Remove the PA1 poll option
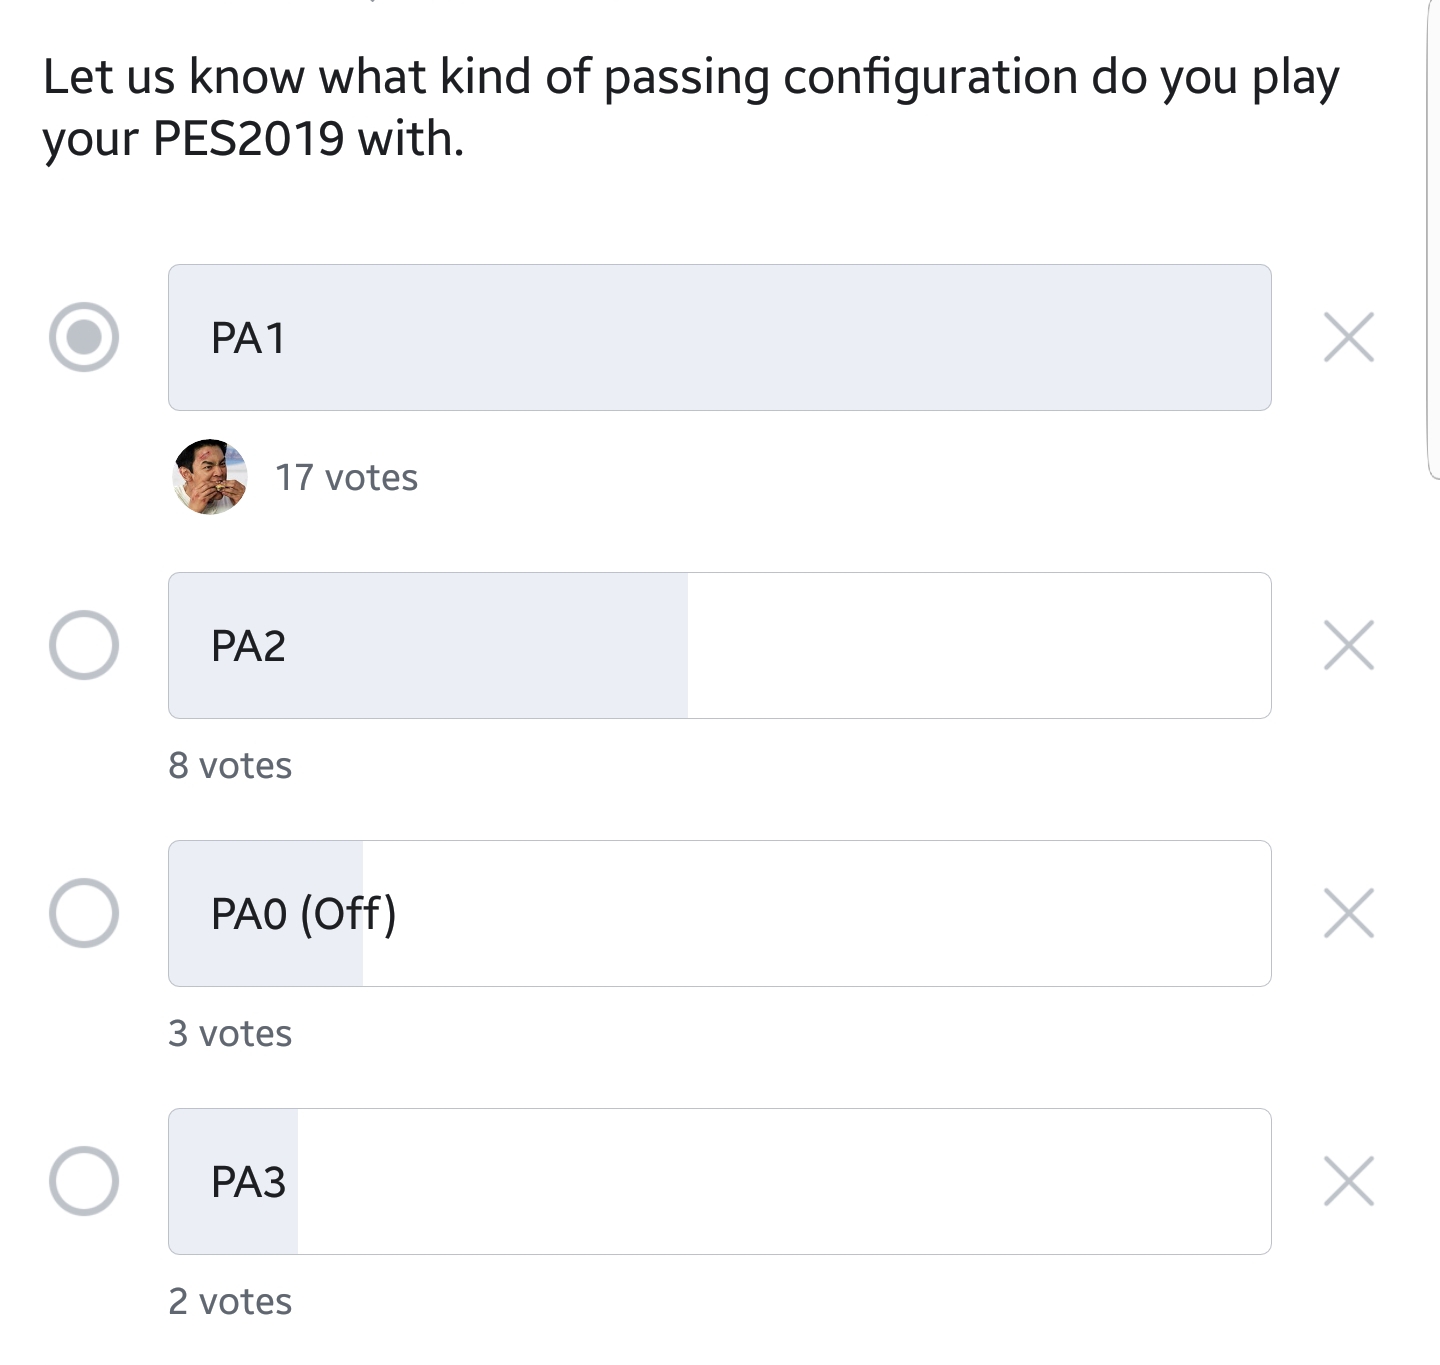 click(x=1348, y=337)
